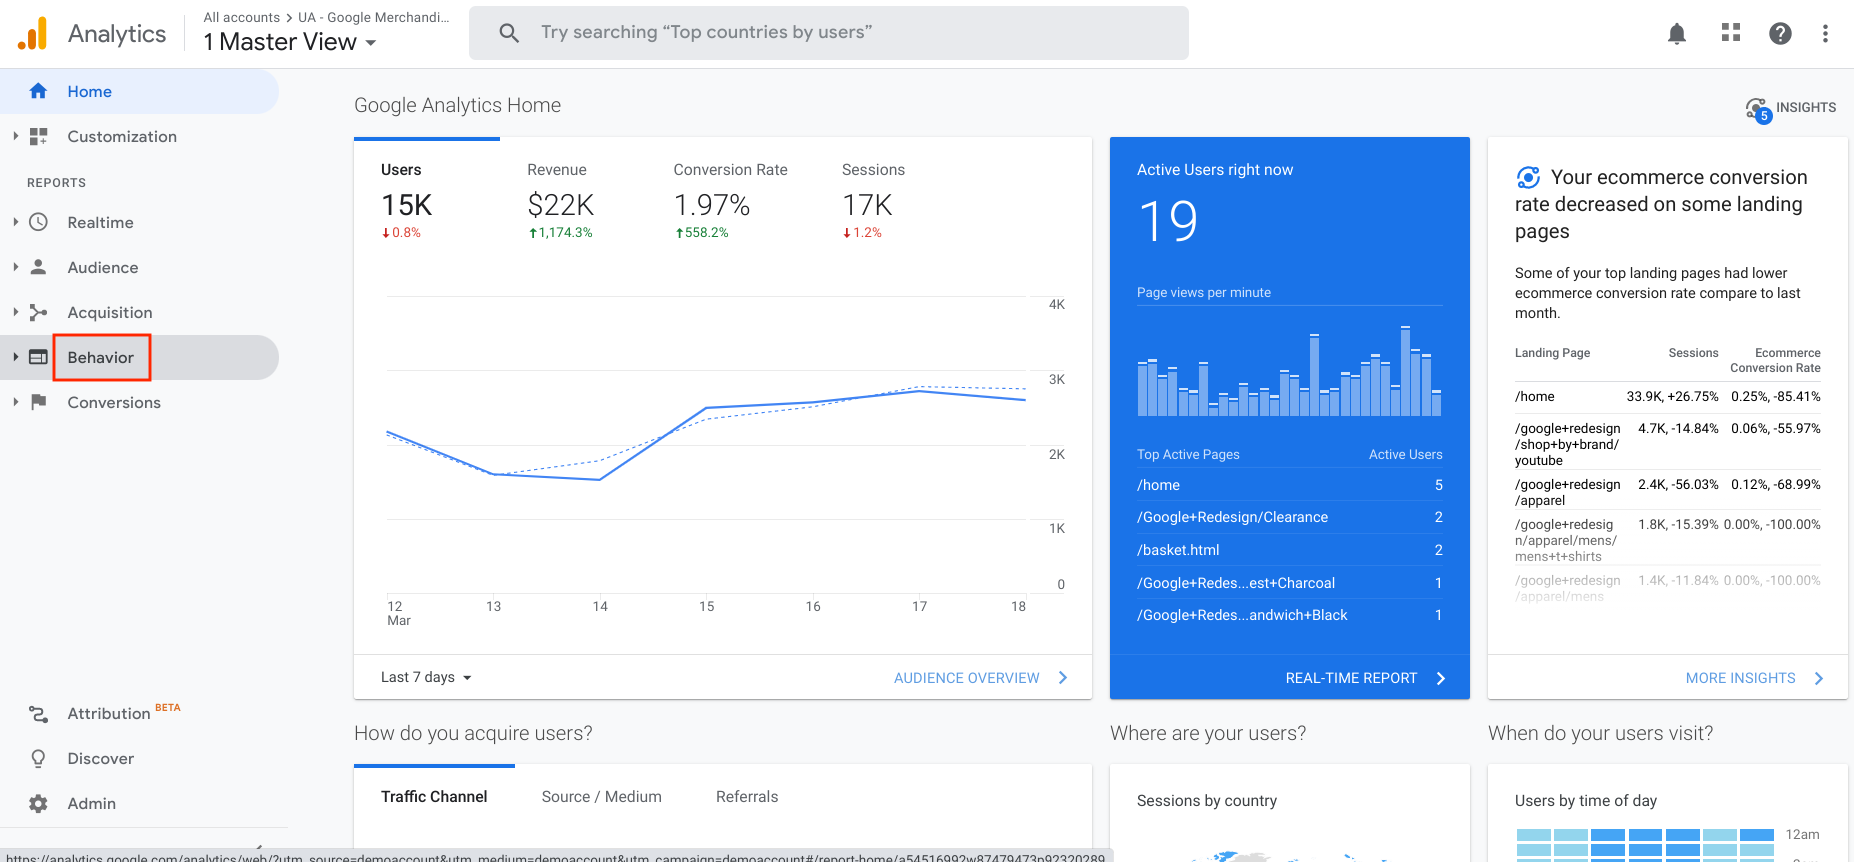This screenshot has width=1854, height=862.
Task: Click the Customization dashboard icon
Action: pyautogui.click(x=38, y=136)
